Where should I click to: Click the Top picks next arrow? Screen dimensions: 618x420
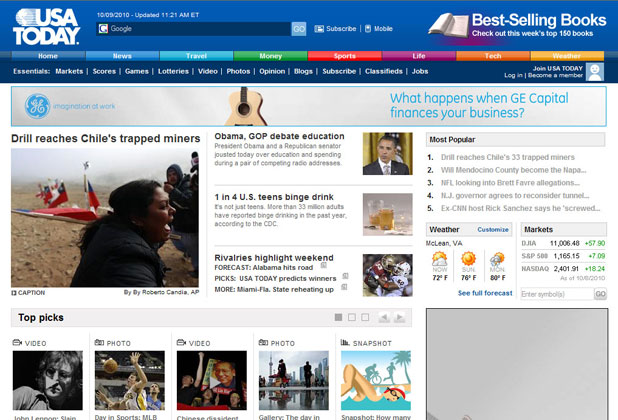click(401, 318)
